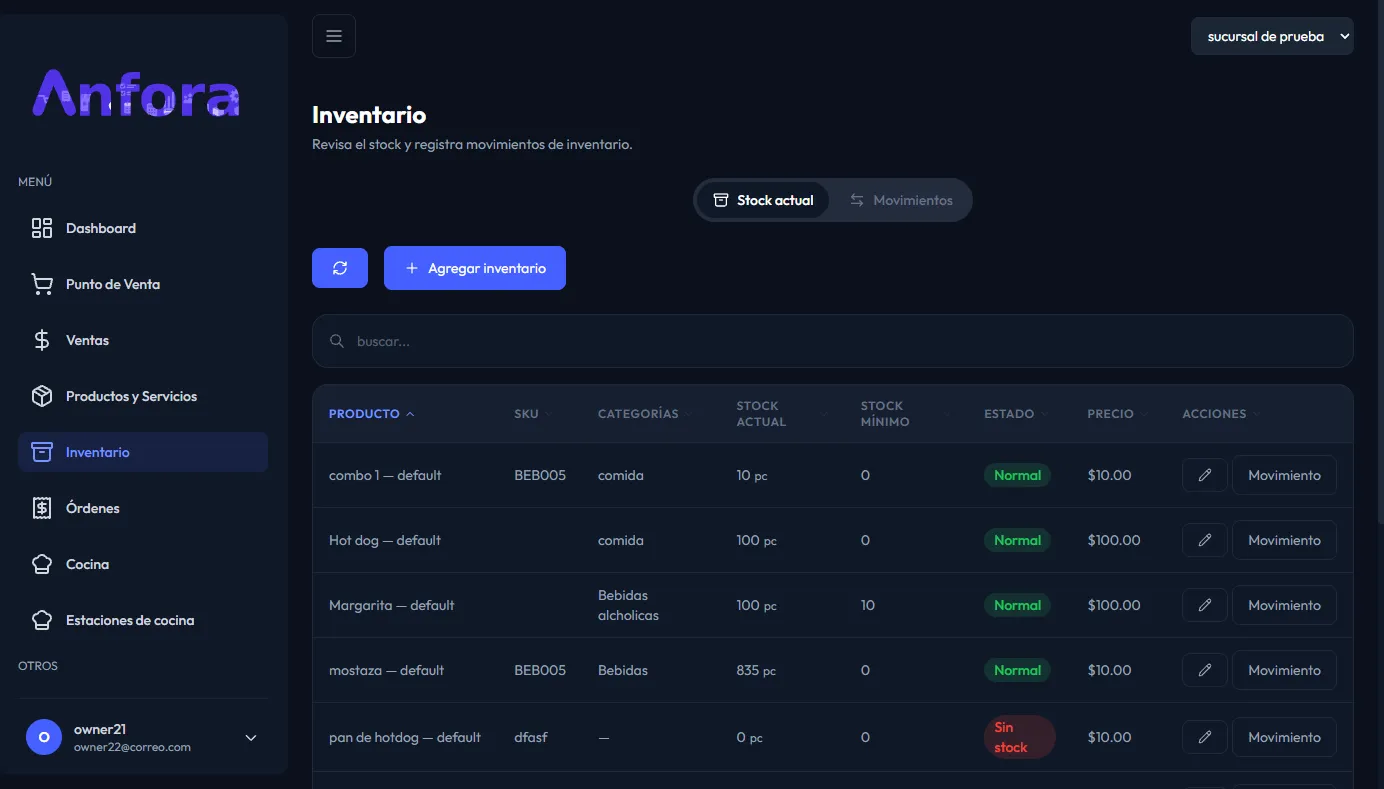Click Movimiento for the Hot dog row
The width and height of the screenshot is (1384, 789).
[1284, 540]
